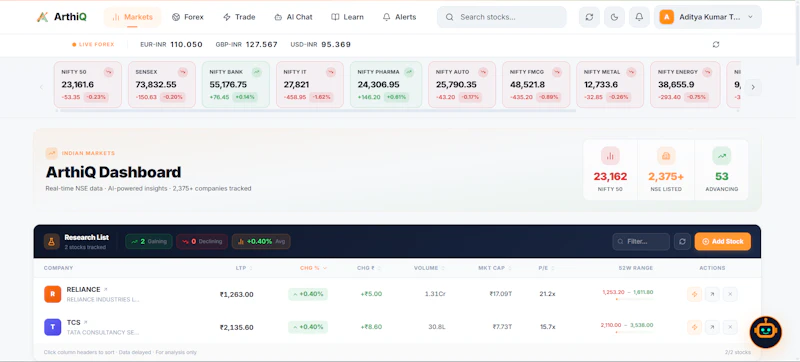
Task: Open the NIFTY PHARMA index card
Action: point(386,85)
